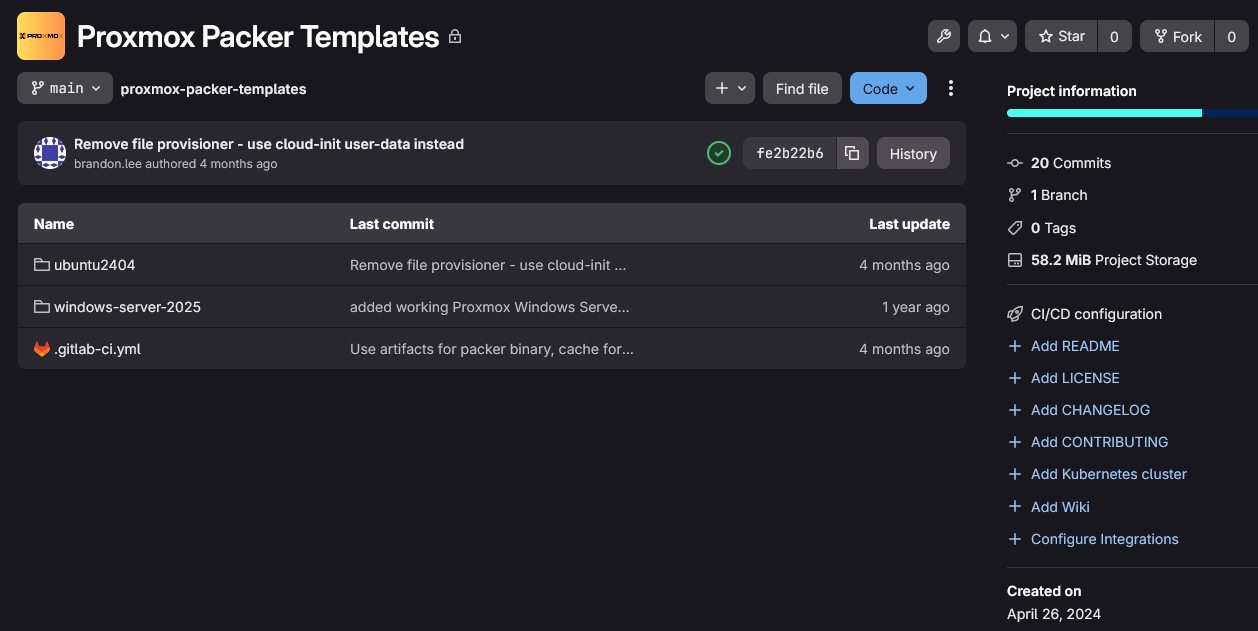
Task: Open 58.2 MiB Project Storage details
Action: coord(1114,260)
